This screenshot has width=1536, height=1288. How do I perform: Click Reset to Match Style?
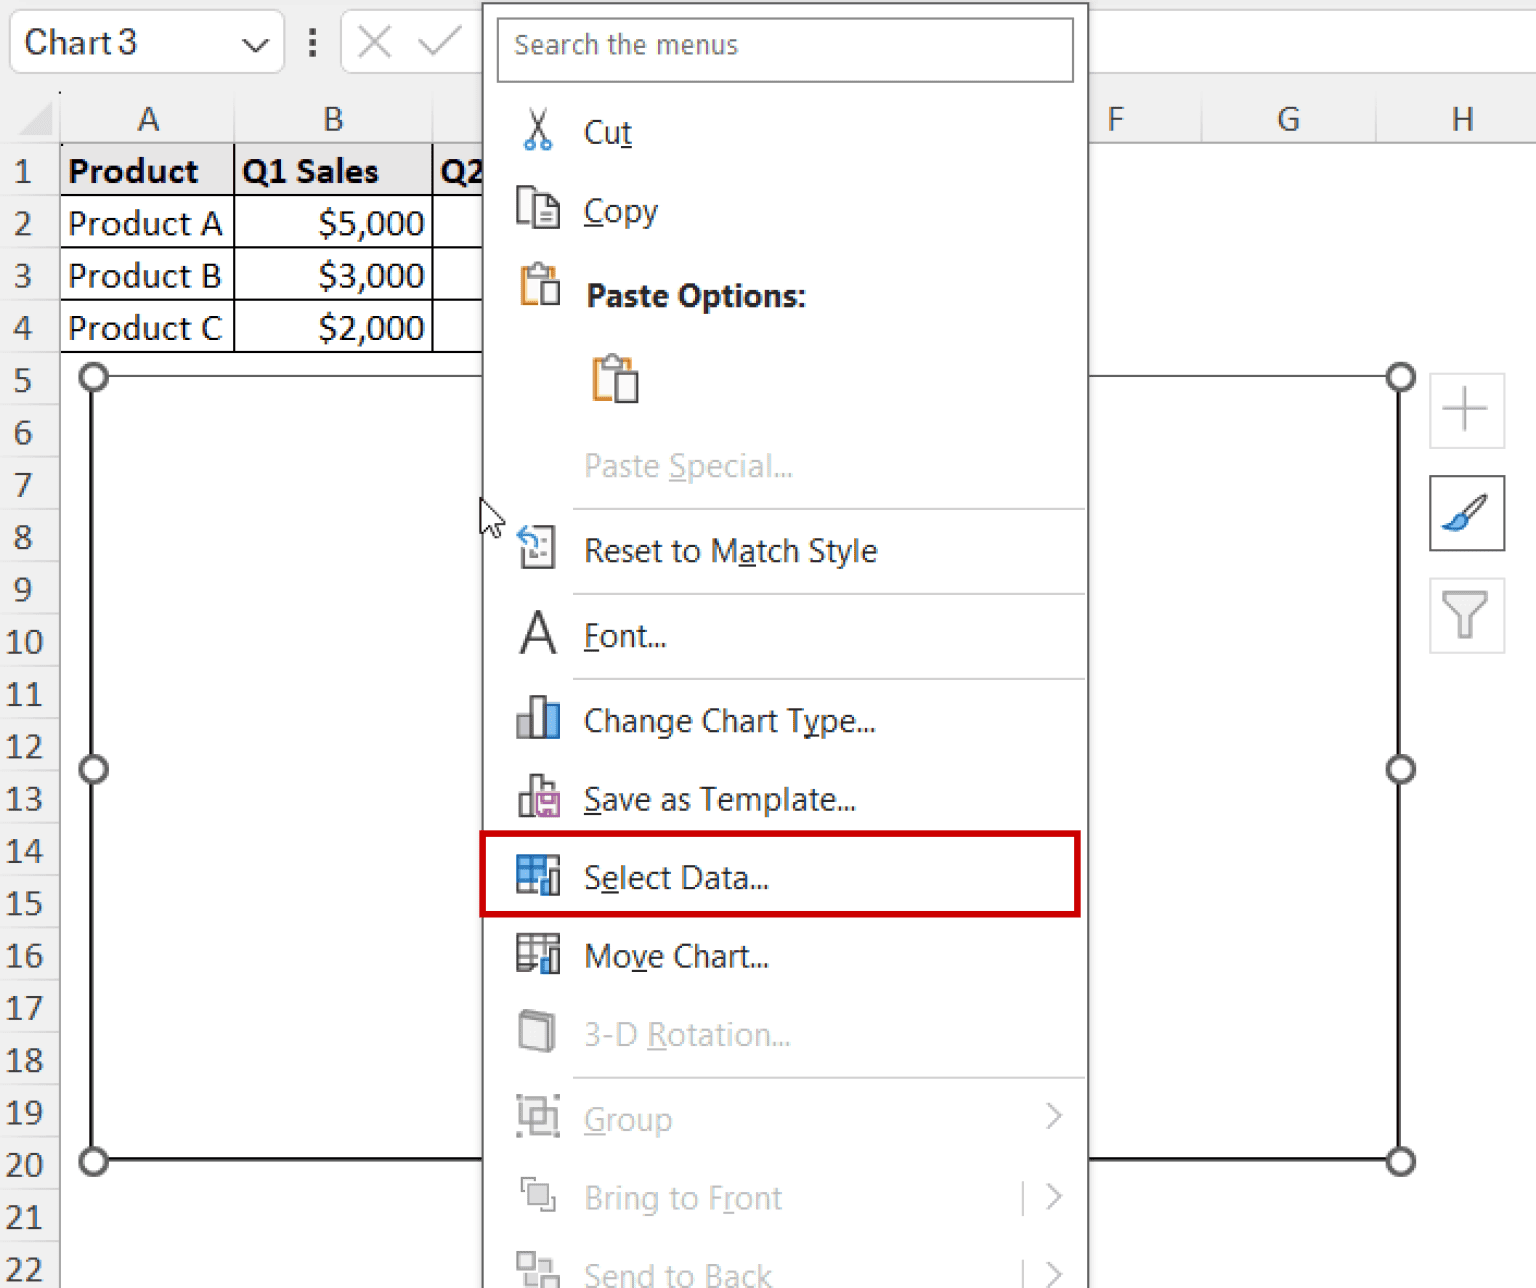731,550
